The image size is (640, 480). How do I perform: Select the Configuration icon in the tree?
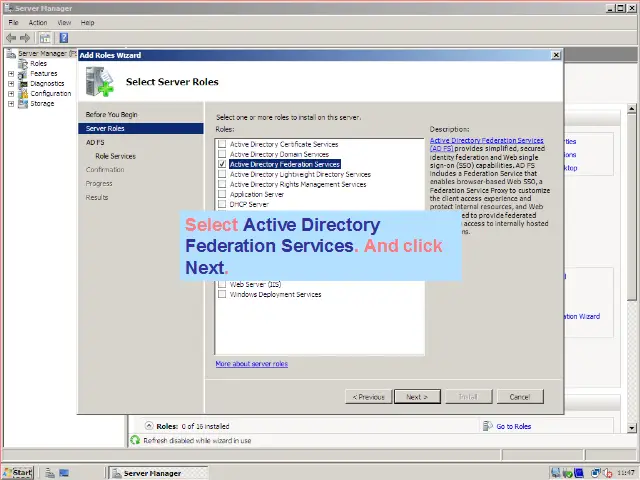tap(23, 93)
